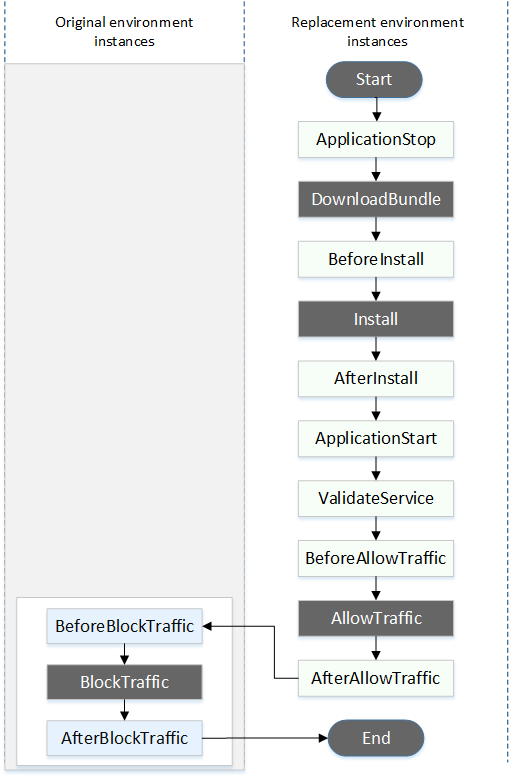The width and height of the screenshot is (509, 778).
Task: Click the End node
Action: [376, 738]
